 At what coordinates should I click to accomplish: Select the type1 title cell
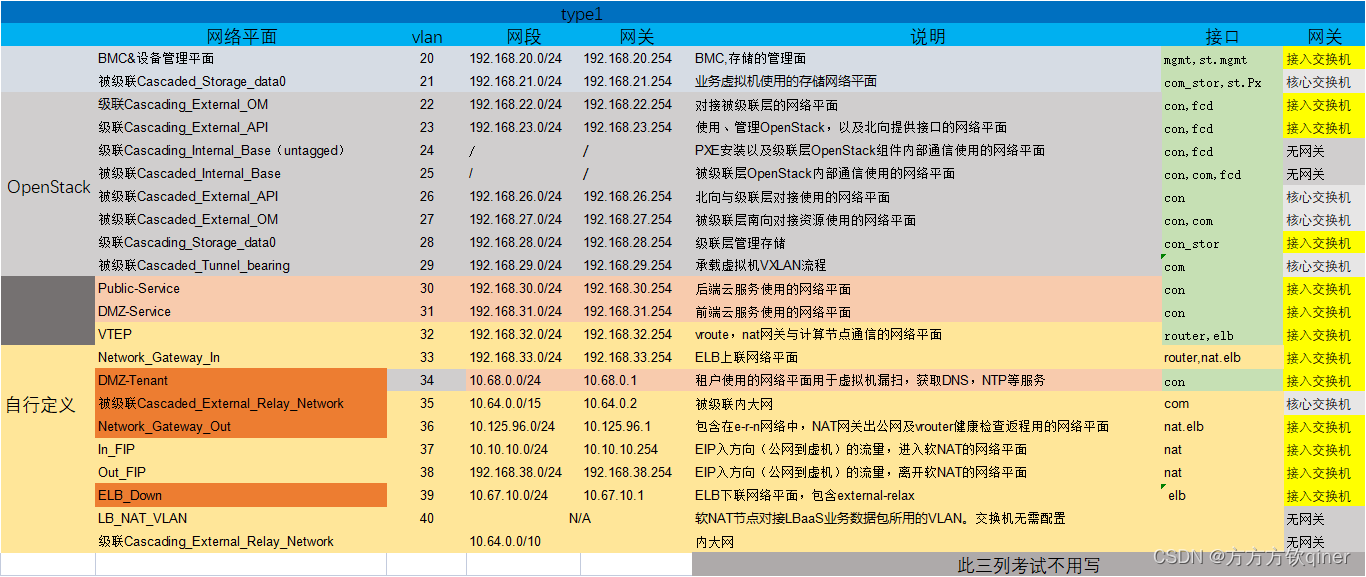click(x=582, y=14)
